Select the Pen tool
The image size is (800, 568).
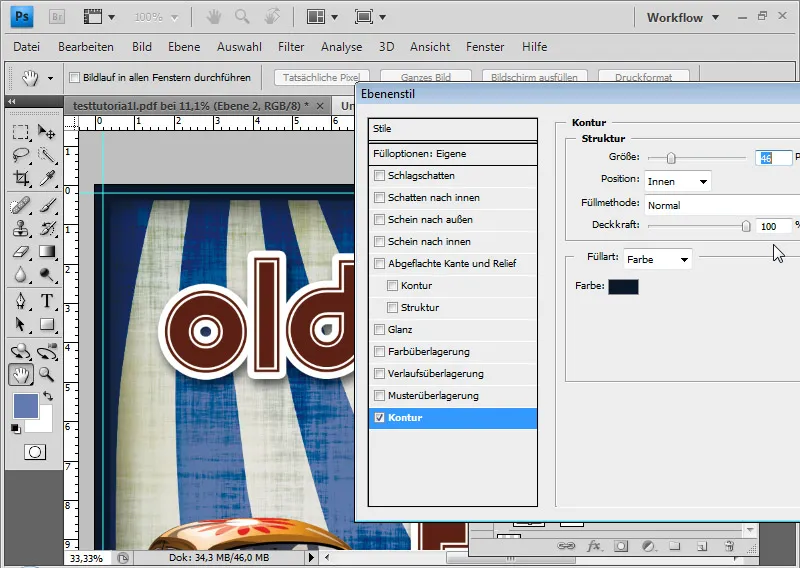(21, 301)
